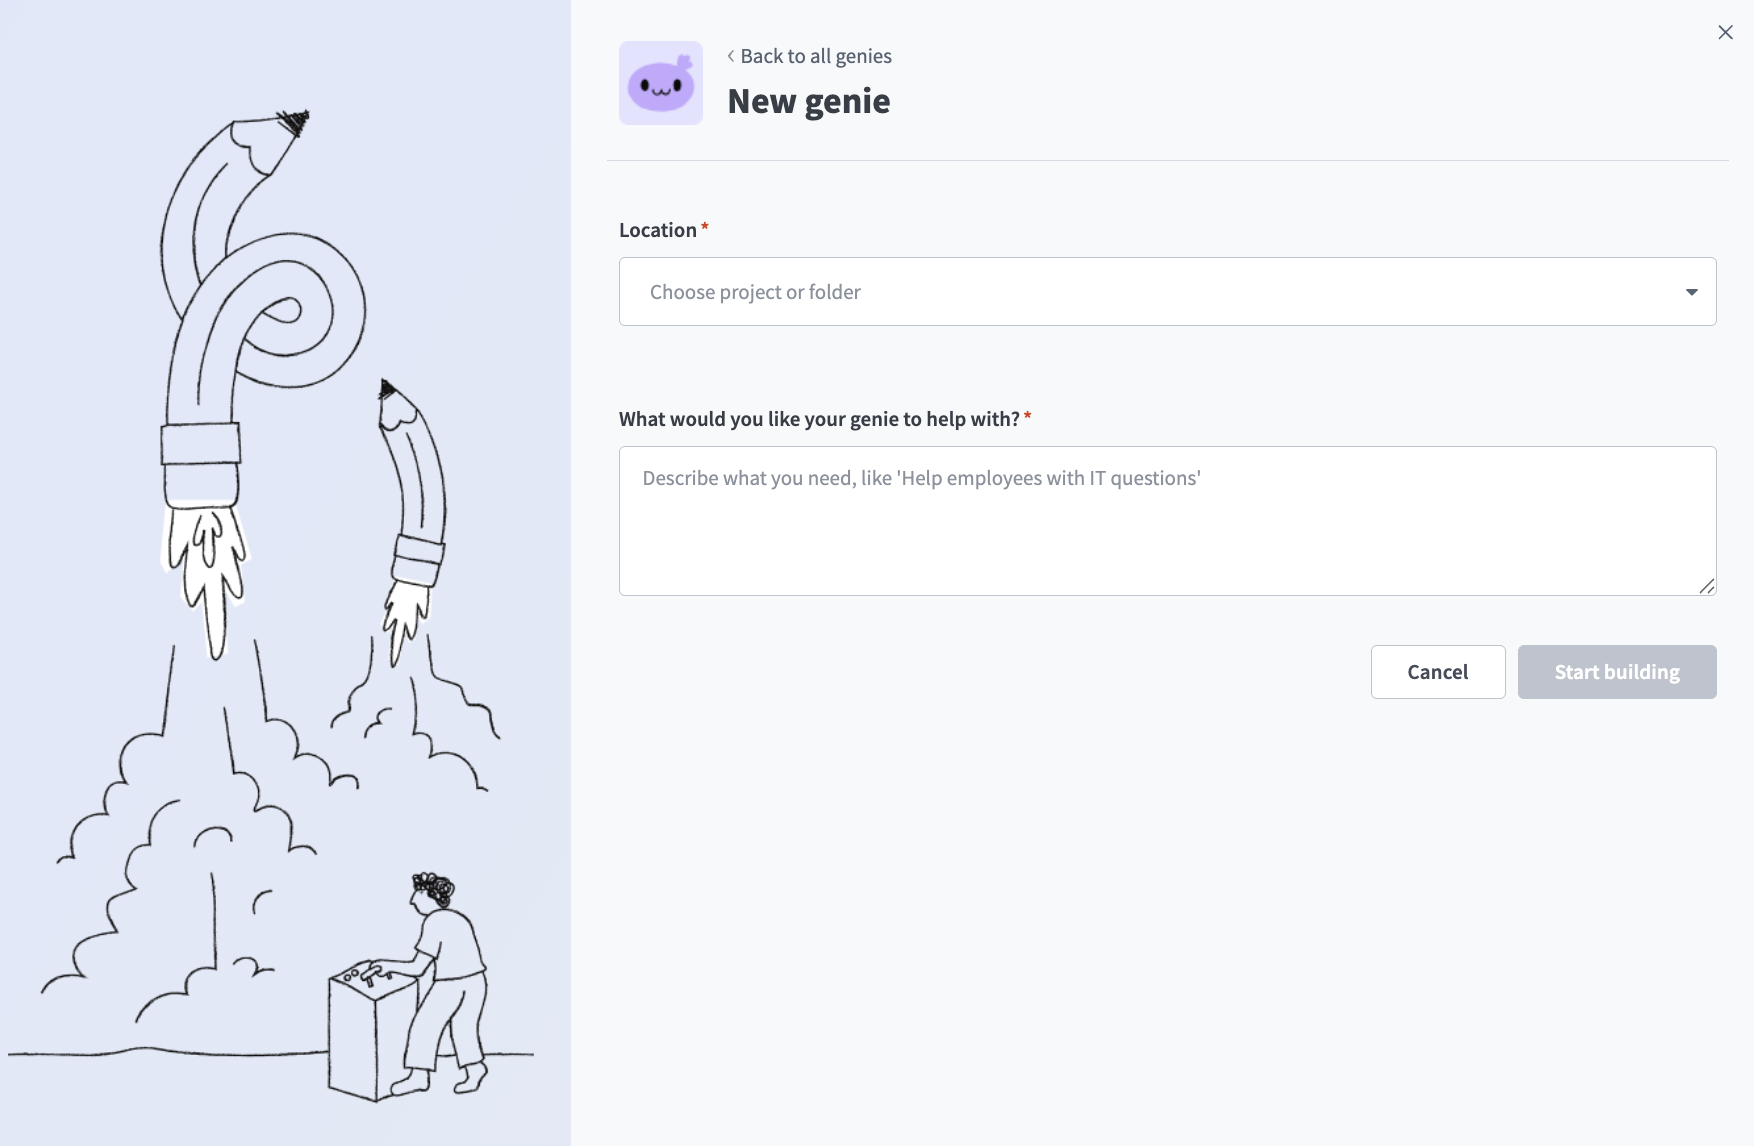
Task: Select the Location field placeholder text
Action: pos(755,291)
